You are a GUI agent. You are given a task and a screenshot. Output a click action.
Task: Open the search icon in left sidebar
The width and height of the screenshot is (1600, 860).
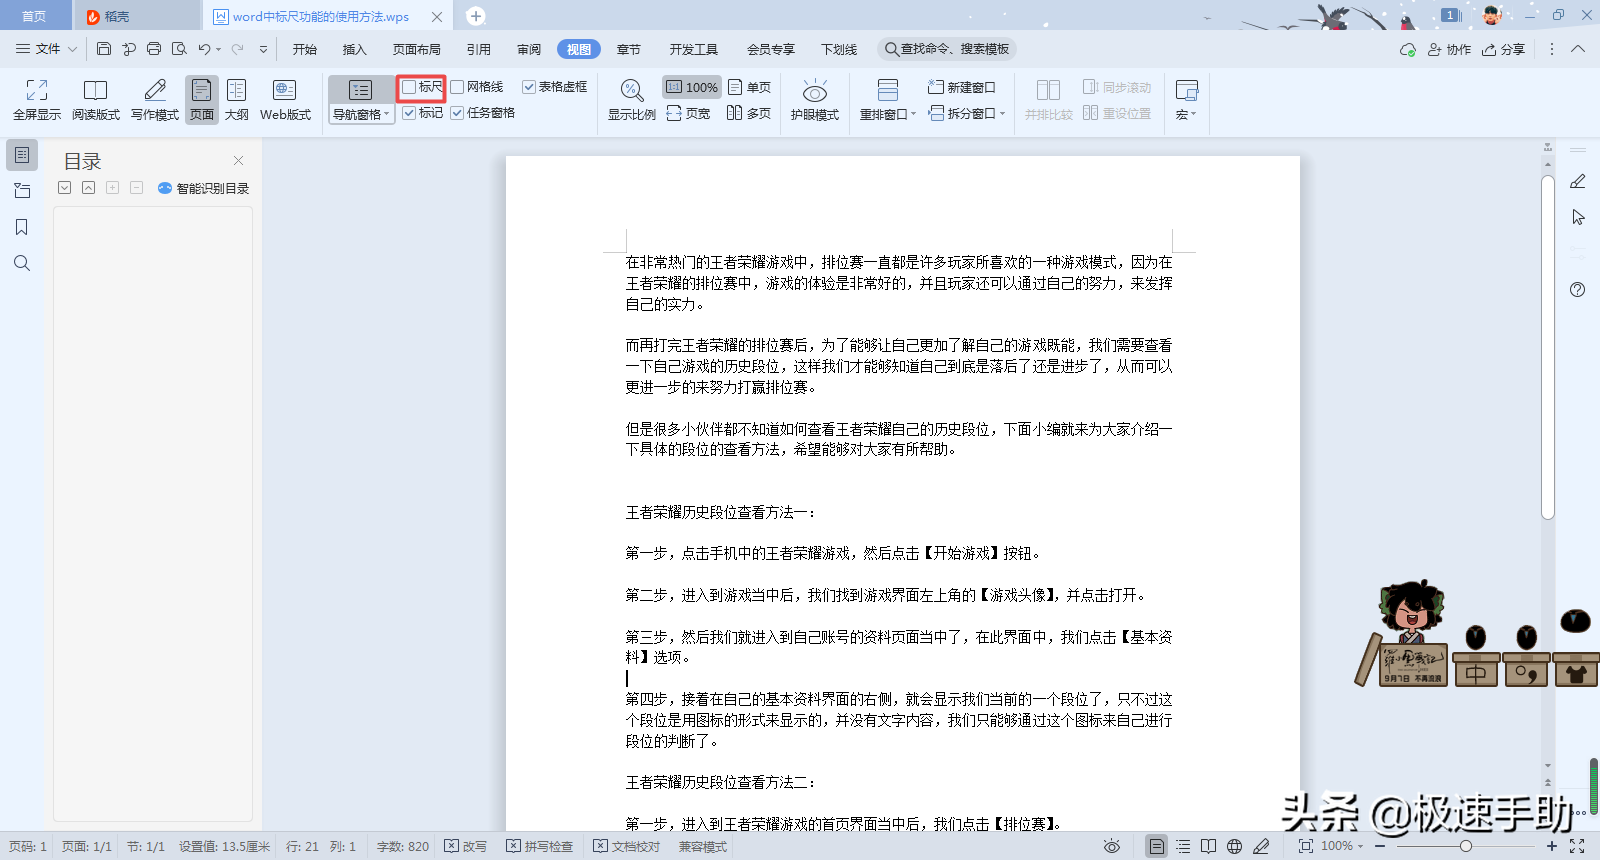[x=22, y=263]
